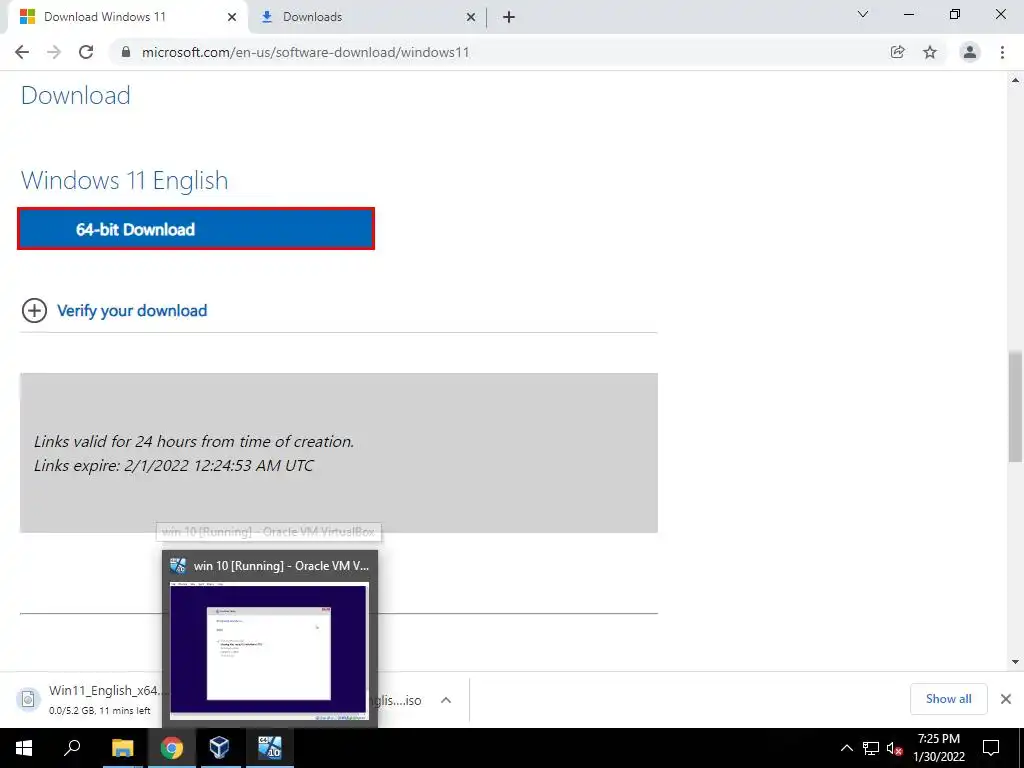
Task: Click the running win 10 VM taskbar icon
Action: tap(269, 748)
